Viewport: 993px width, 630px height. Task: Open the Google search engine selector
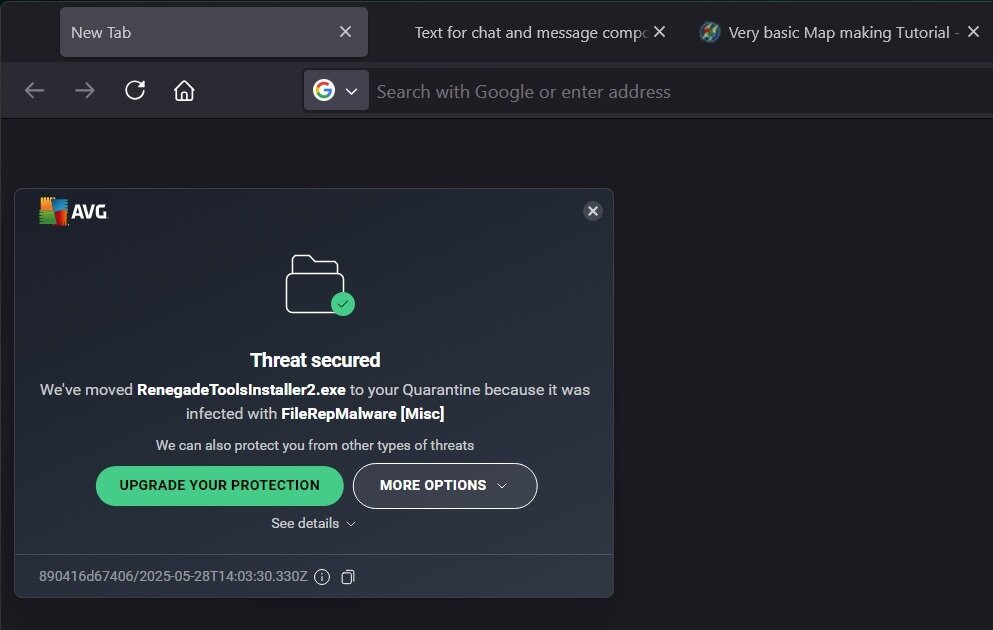pos(335,91)
